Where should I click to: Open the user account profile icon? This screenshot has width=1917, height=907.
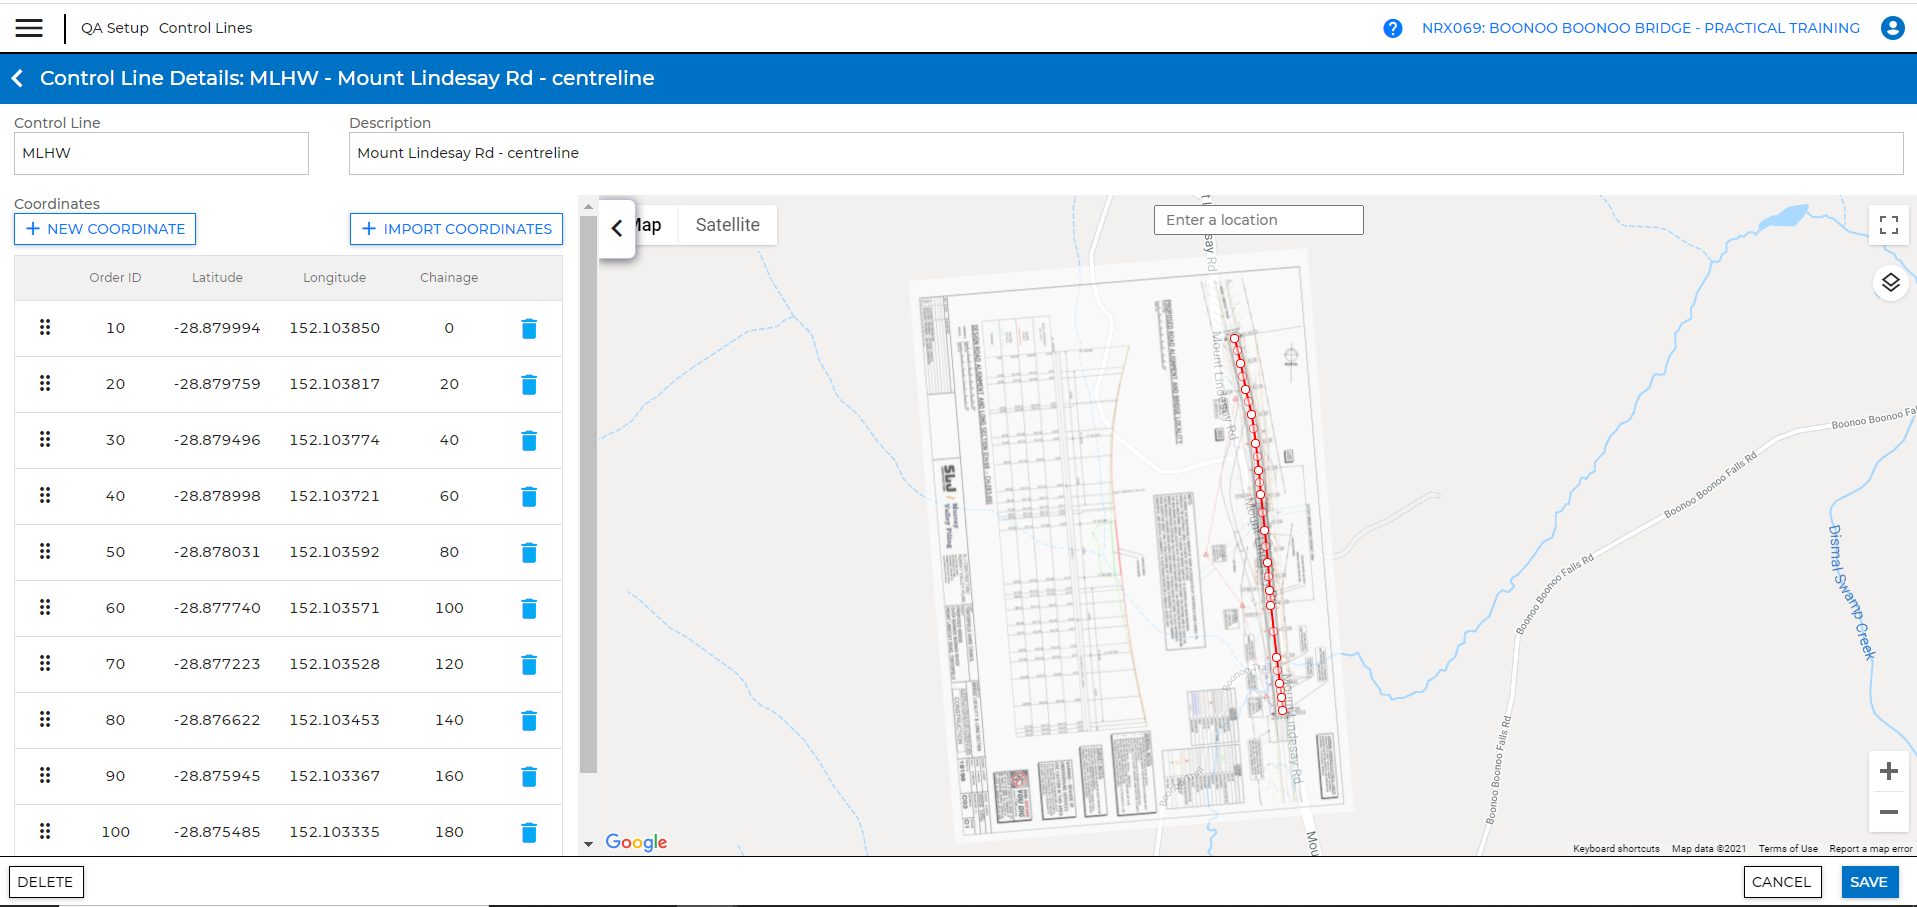[1892, 28]
